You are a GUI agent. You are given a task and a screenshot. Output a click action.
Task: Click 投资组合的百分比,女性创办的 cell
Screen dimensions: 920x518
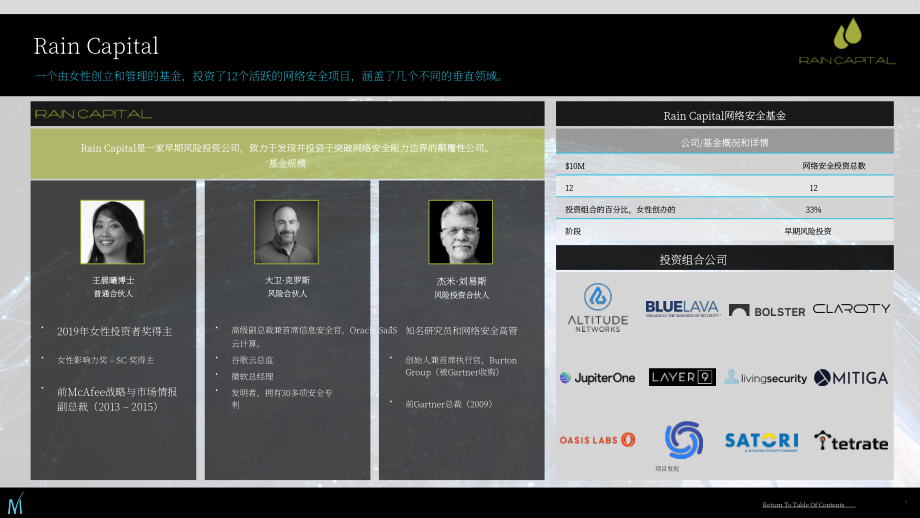[620, 209]
